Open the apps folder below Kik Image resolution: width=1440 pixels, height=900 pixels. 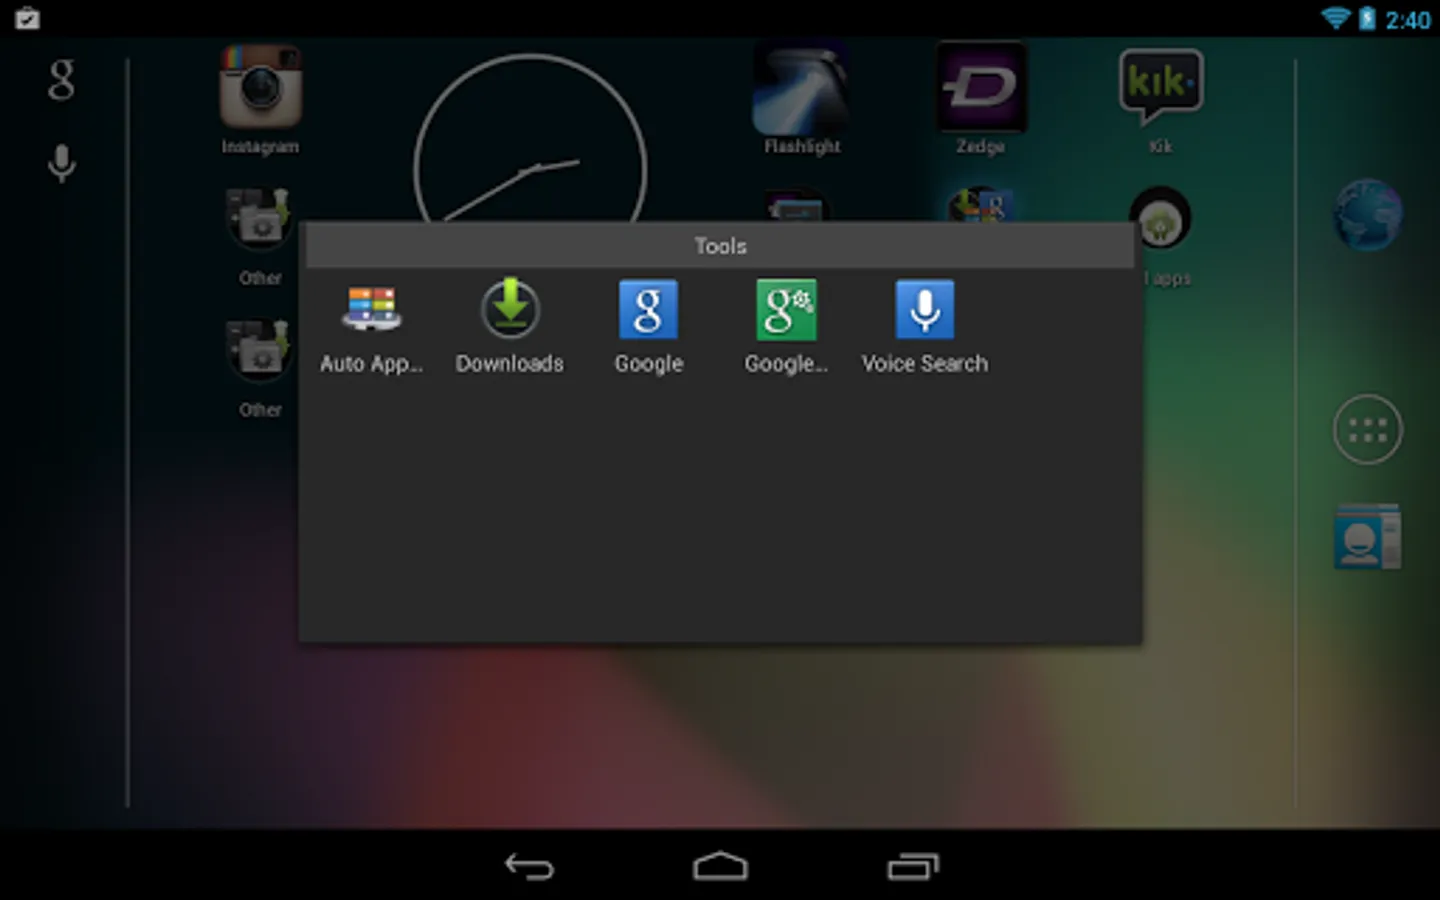tap(1160, 220)
